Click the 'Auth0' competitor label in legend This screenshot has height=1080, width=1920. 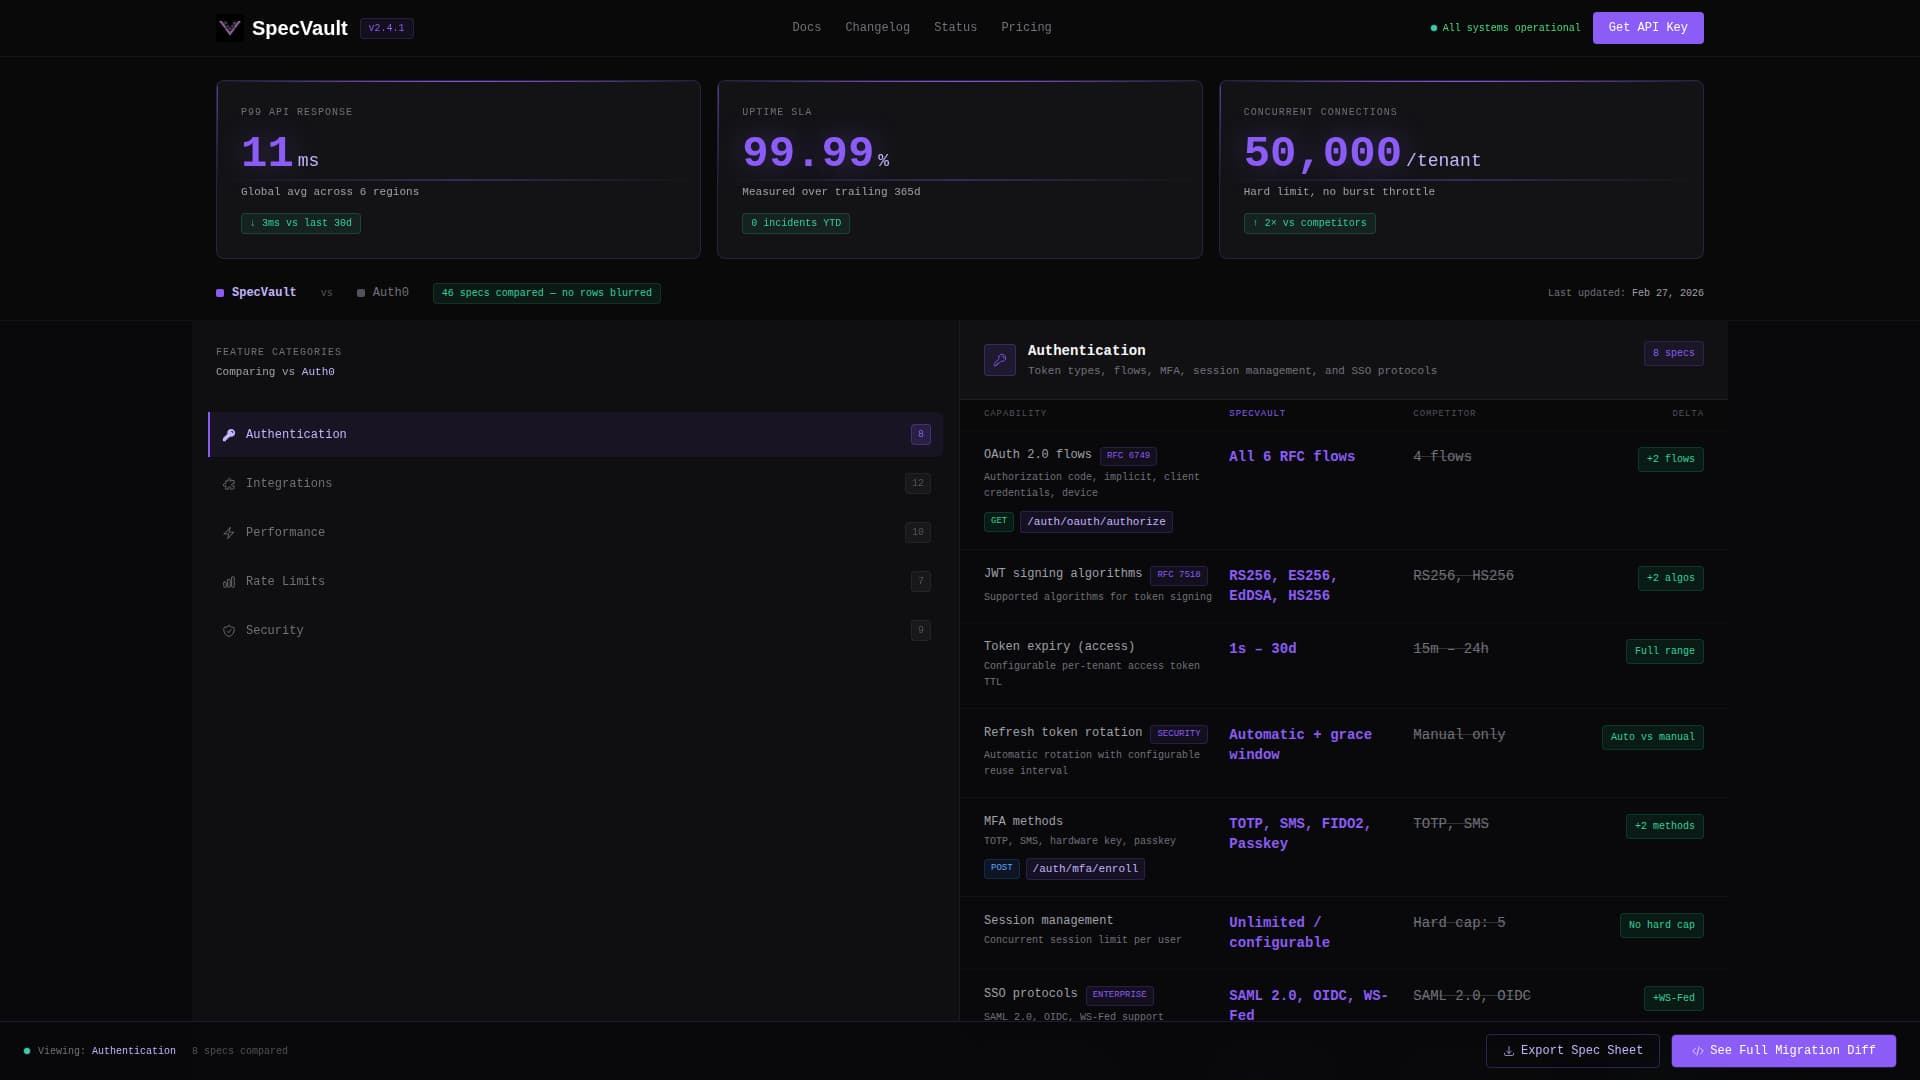pos(390,293)
